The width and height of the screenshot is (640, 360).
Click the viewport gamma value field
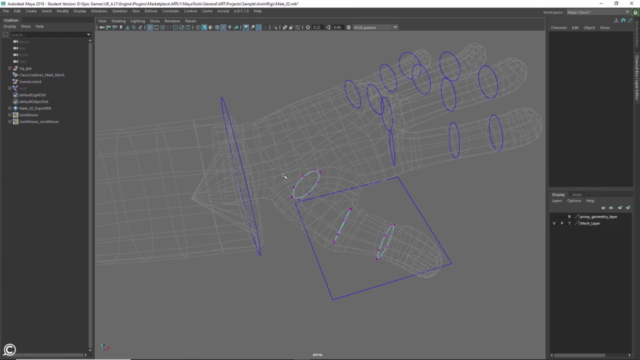click(337, 27)
